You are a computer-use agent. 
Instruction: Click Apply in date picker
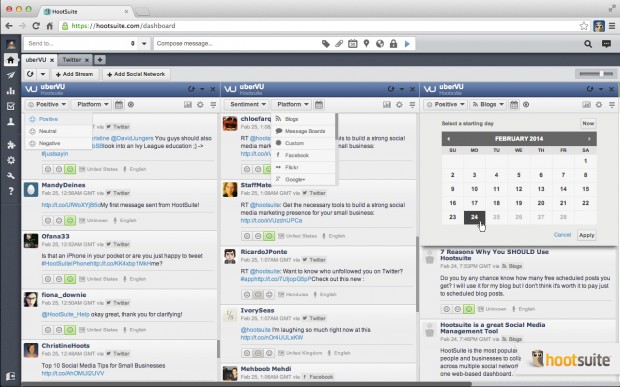(586, 235)
